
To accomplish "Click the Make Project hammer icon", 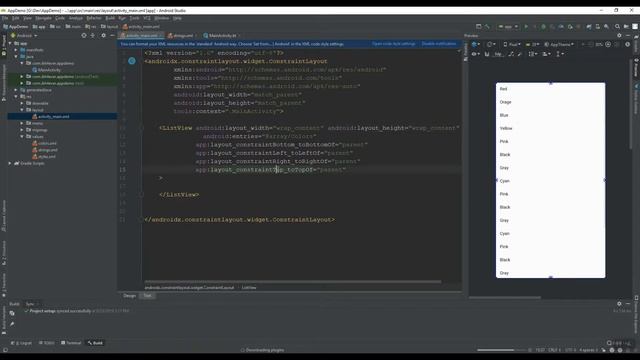I will (x=487, y=27).
